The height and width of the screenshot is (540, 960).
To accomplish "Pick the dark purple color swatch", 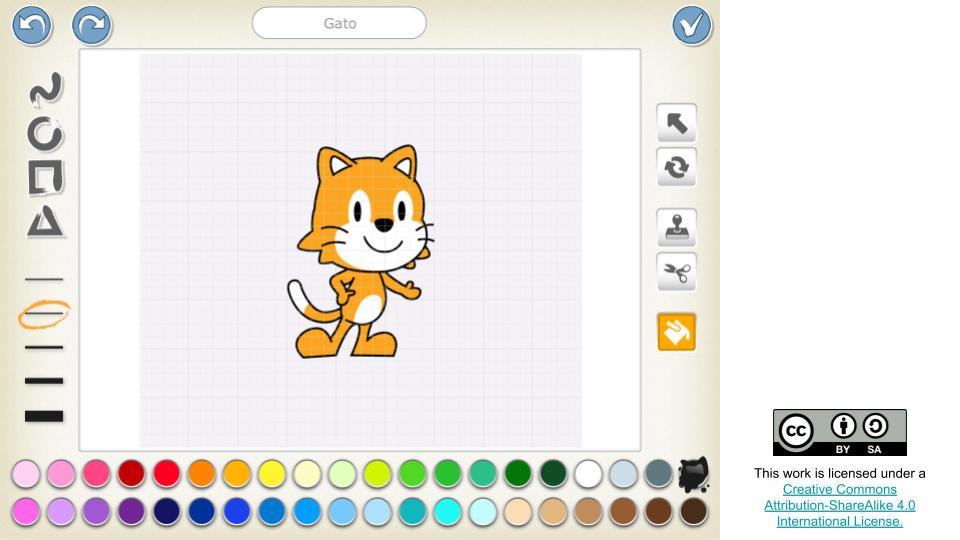I will 131,511.
